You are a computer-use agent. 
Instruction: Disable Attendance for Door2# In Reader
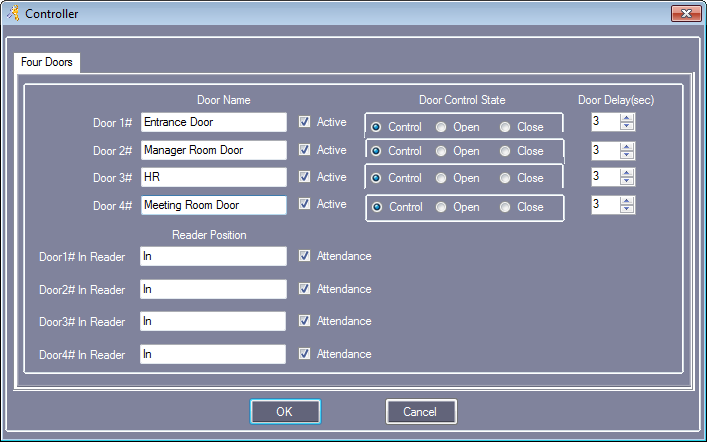(304, 288)
